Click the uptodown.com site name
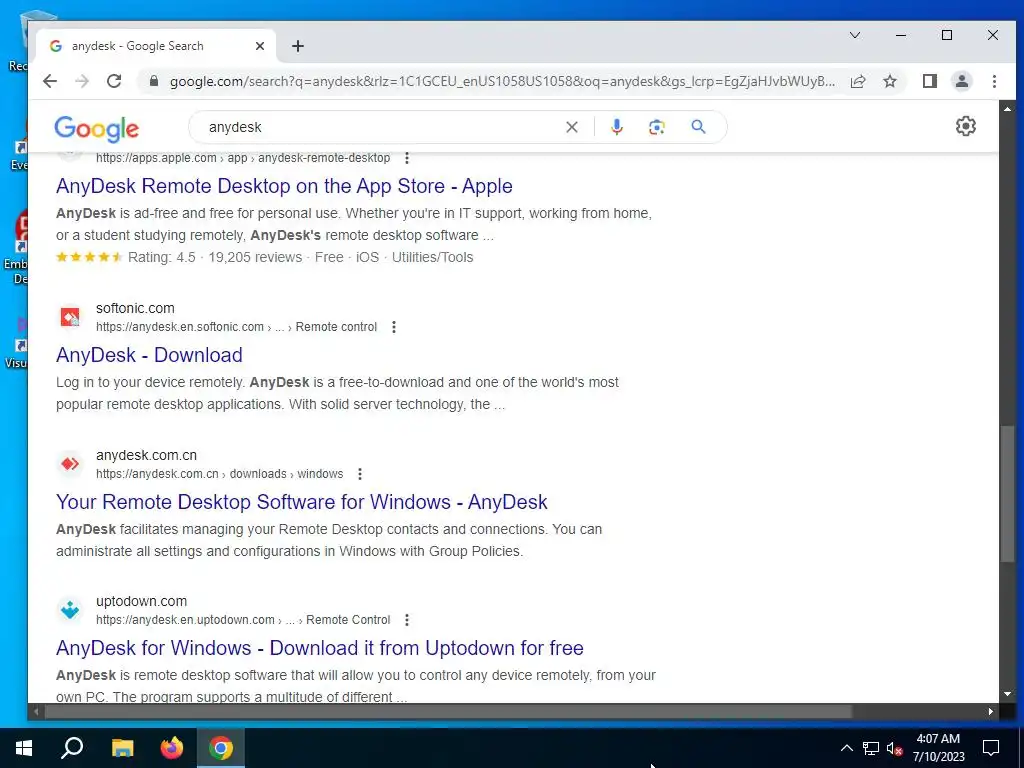Image resolution: width=1024 pixels, height=768 pixels. coord(141,601)
